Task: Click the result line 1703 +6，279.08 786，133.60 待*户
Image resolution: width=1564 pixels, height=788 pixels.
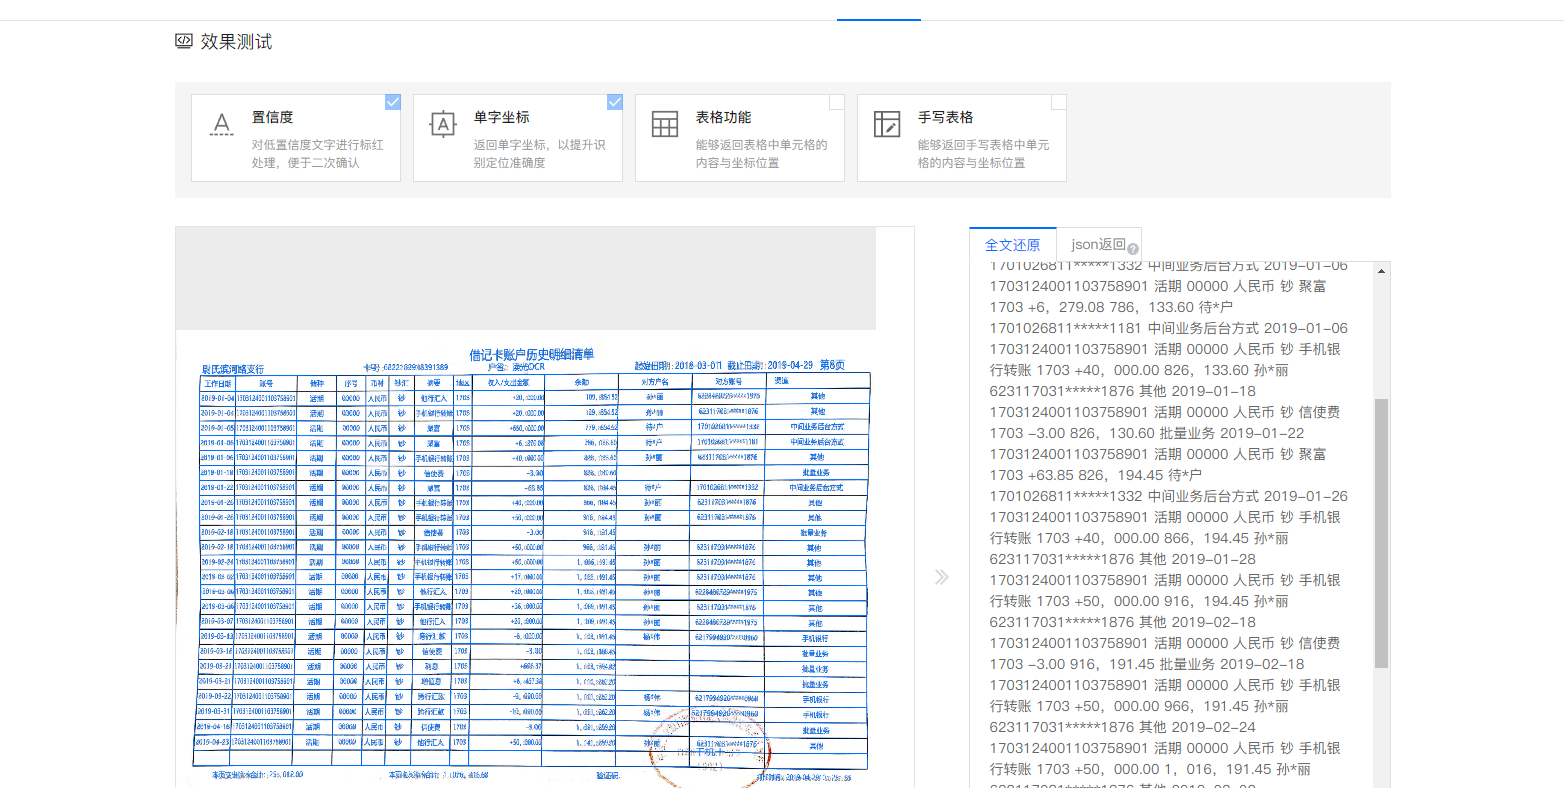Action: 1111,307
